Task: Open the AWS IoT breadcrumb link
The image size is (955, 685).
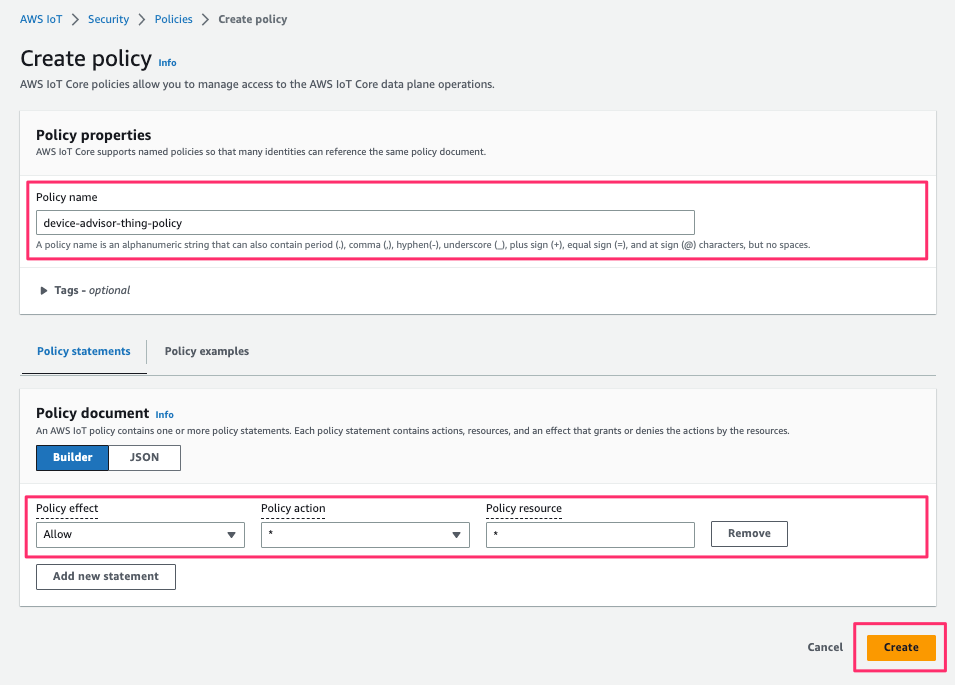Action: [x=40, y=18]
